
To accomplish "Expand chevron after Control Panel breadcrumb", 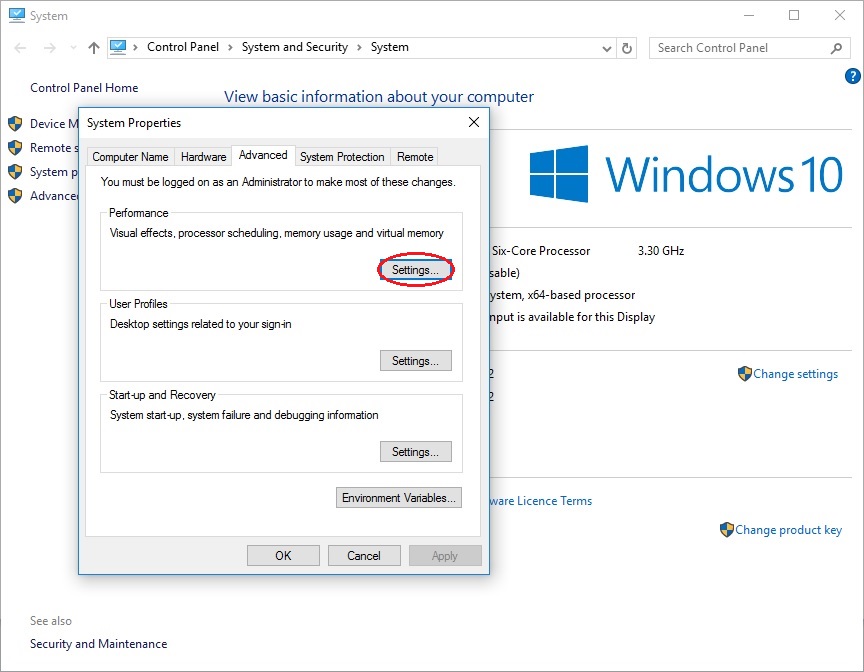I will coord(230,48).
